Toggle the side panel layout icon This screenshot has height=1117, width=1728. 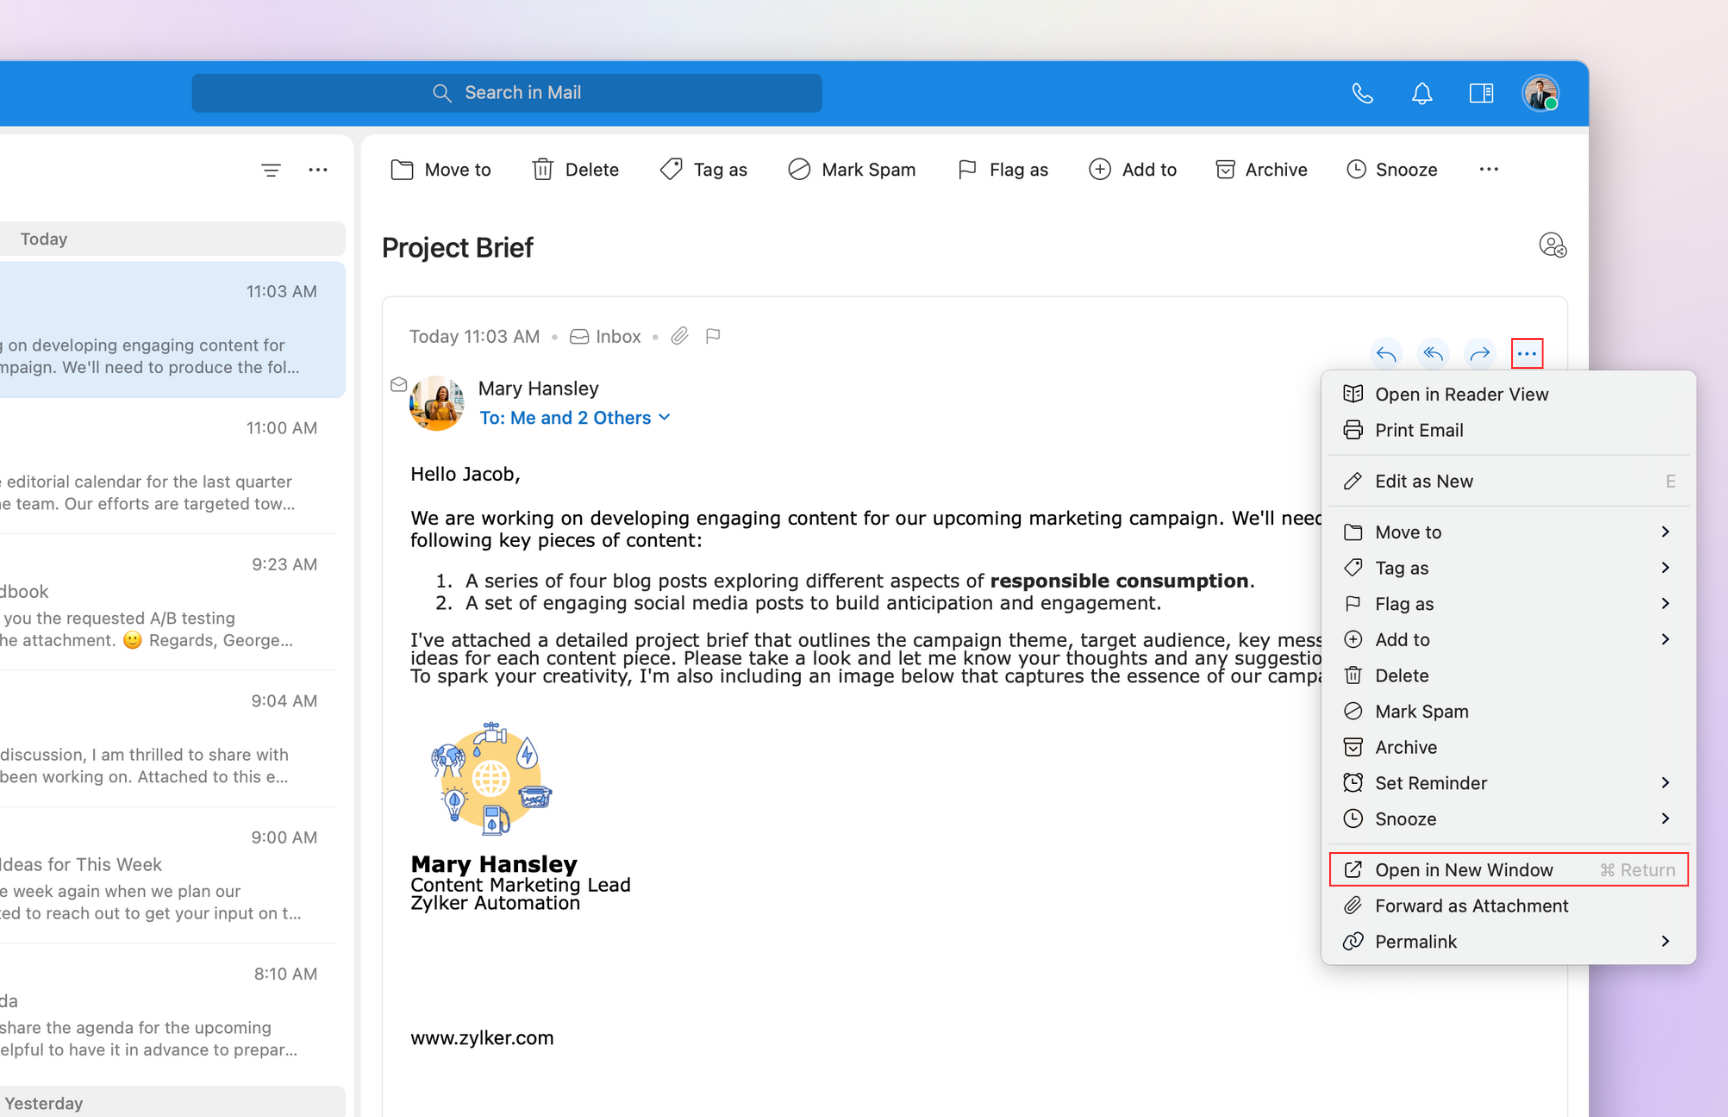pos(1481,93)
